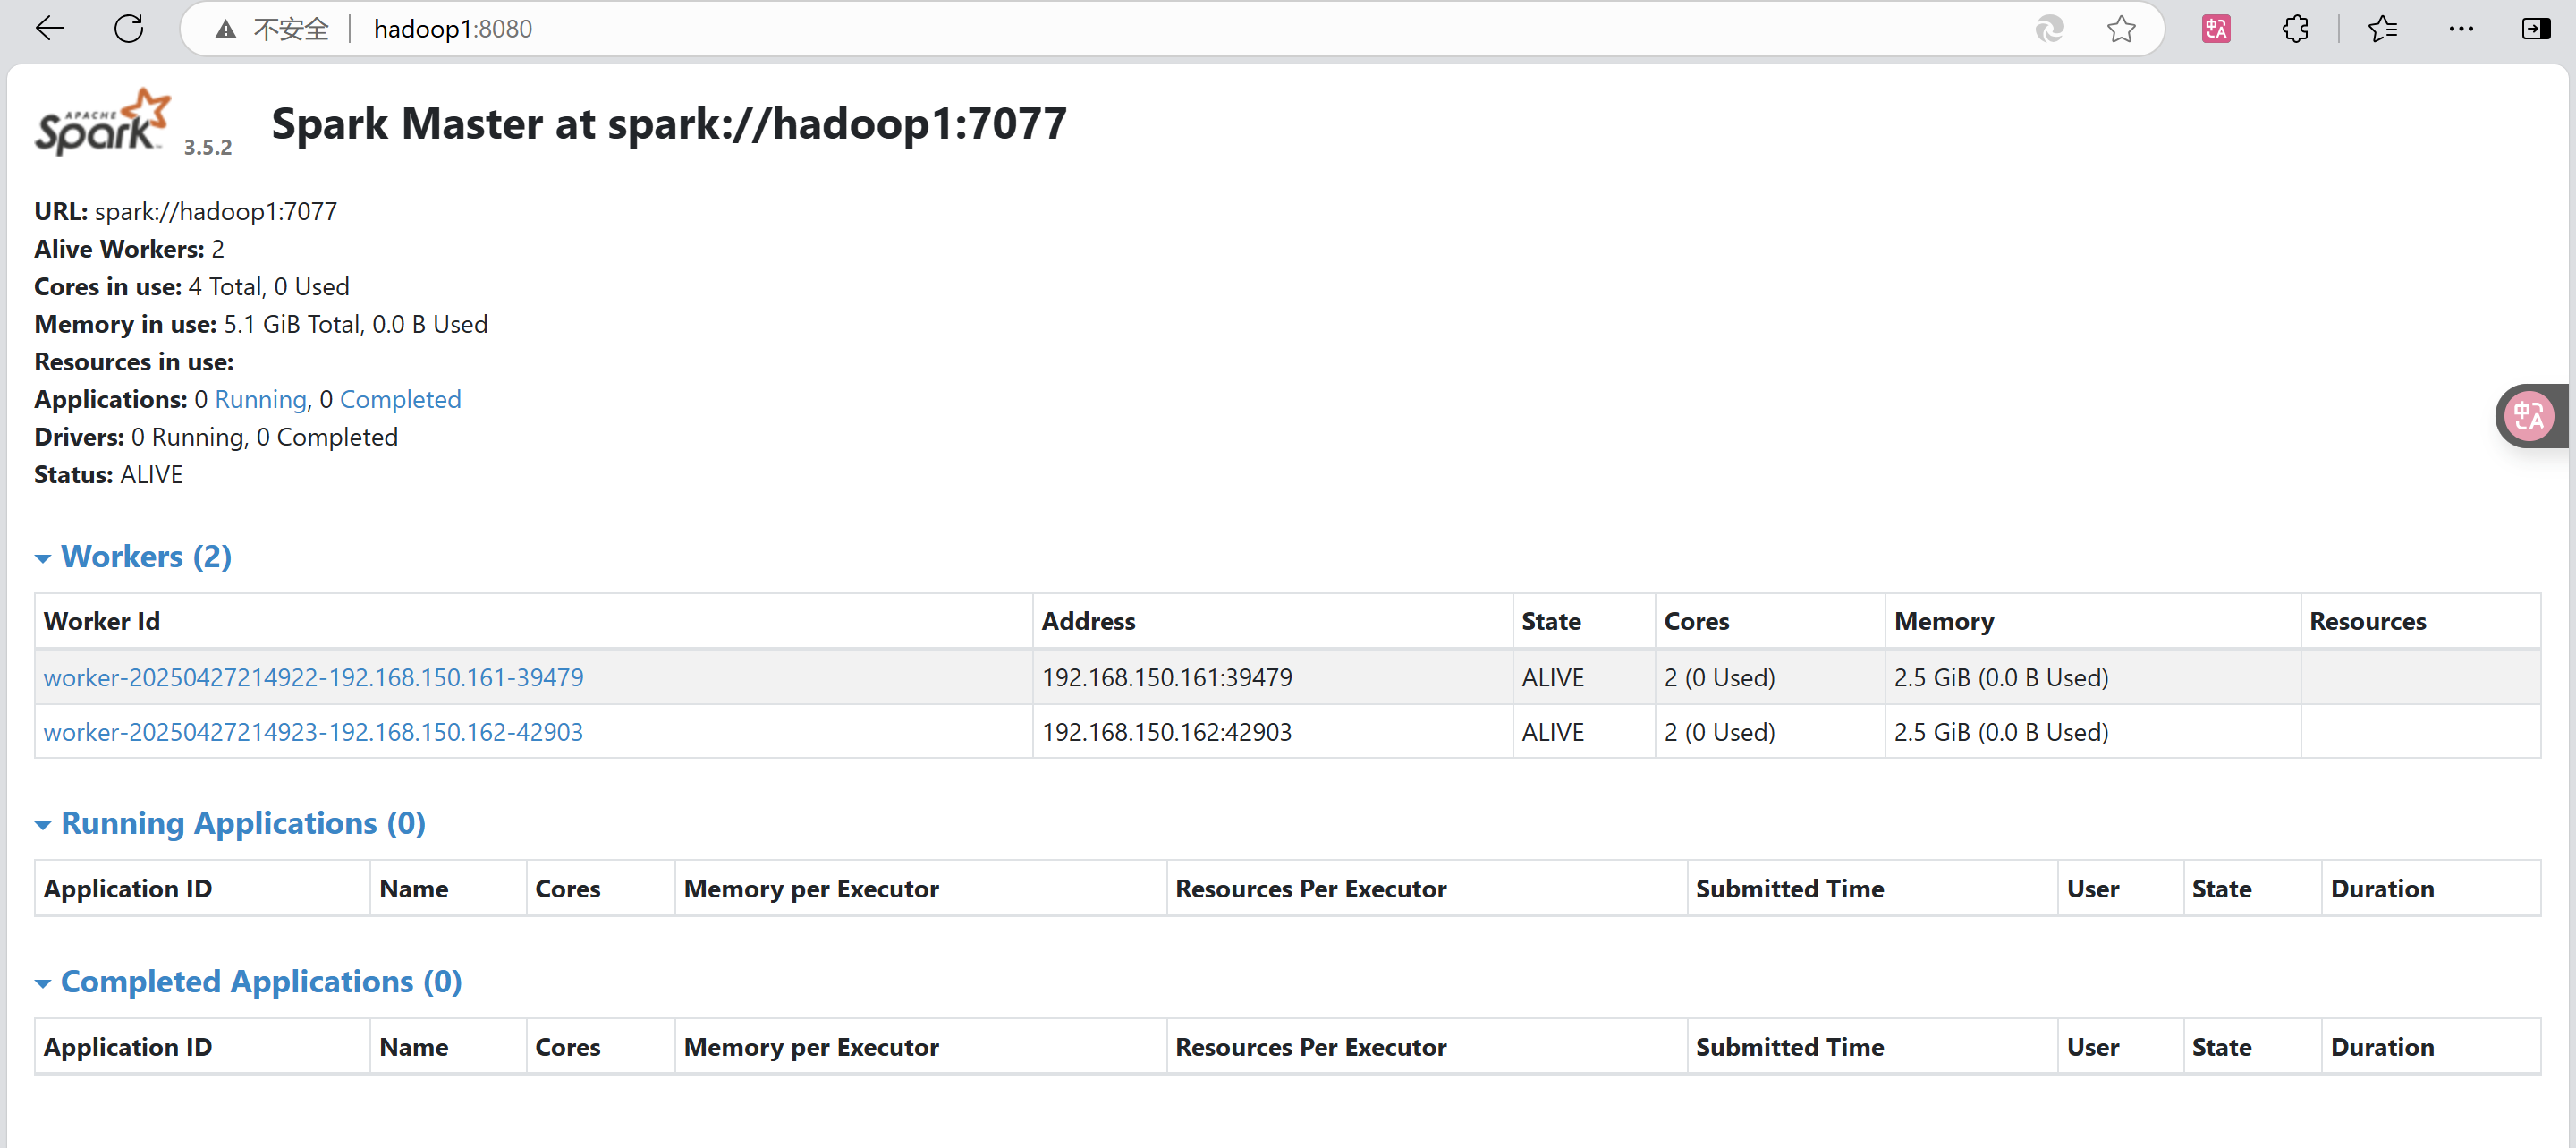Click the hadoop1:8080 address field
This screenshot has width=2576, height=1148.
pos(453,29)
